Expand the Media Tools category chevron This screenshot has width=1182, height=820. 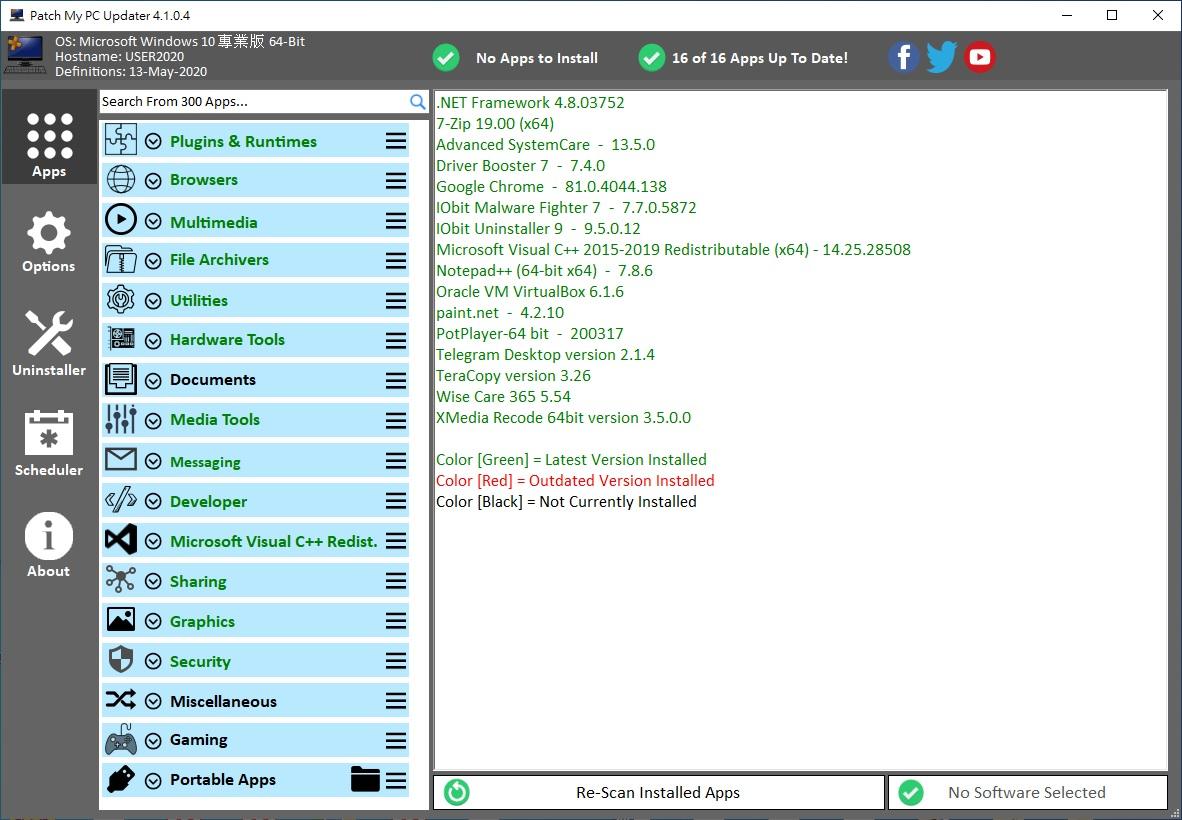pos(153,421)
